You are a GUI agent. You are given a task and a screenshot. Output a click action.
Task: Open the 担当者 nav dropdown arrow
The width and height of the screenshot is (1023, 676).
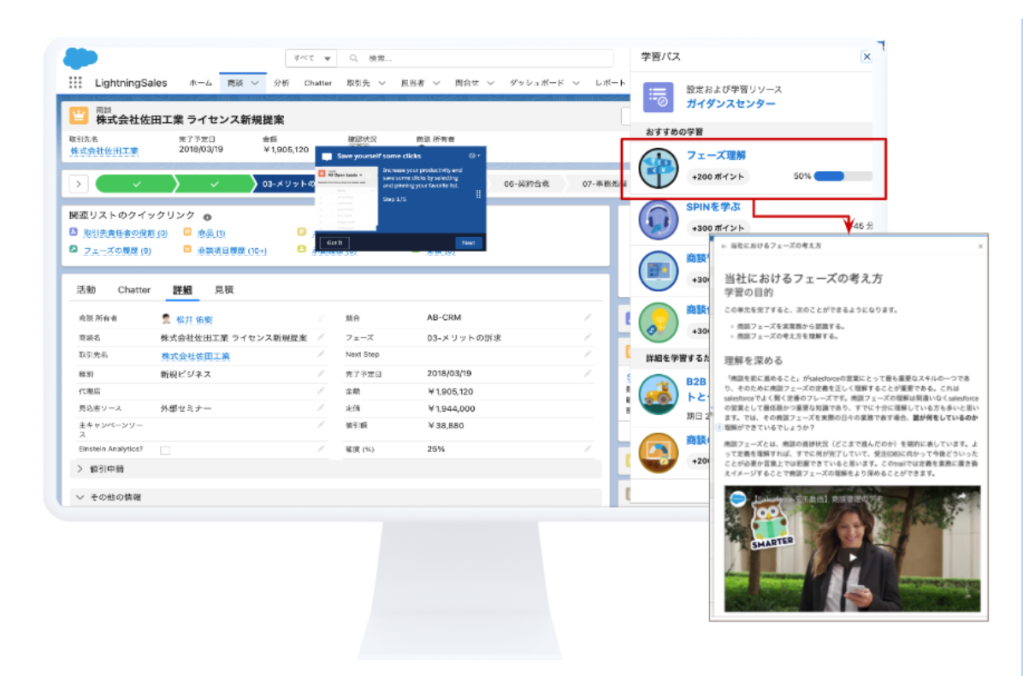click(436, 83)
